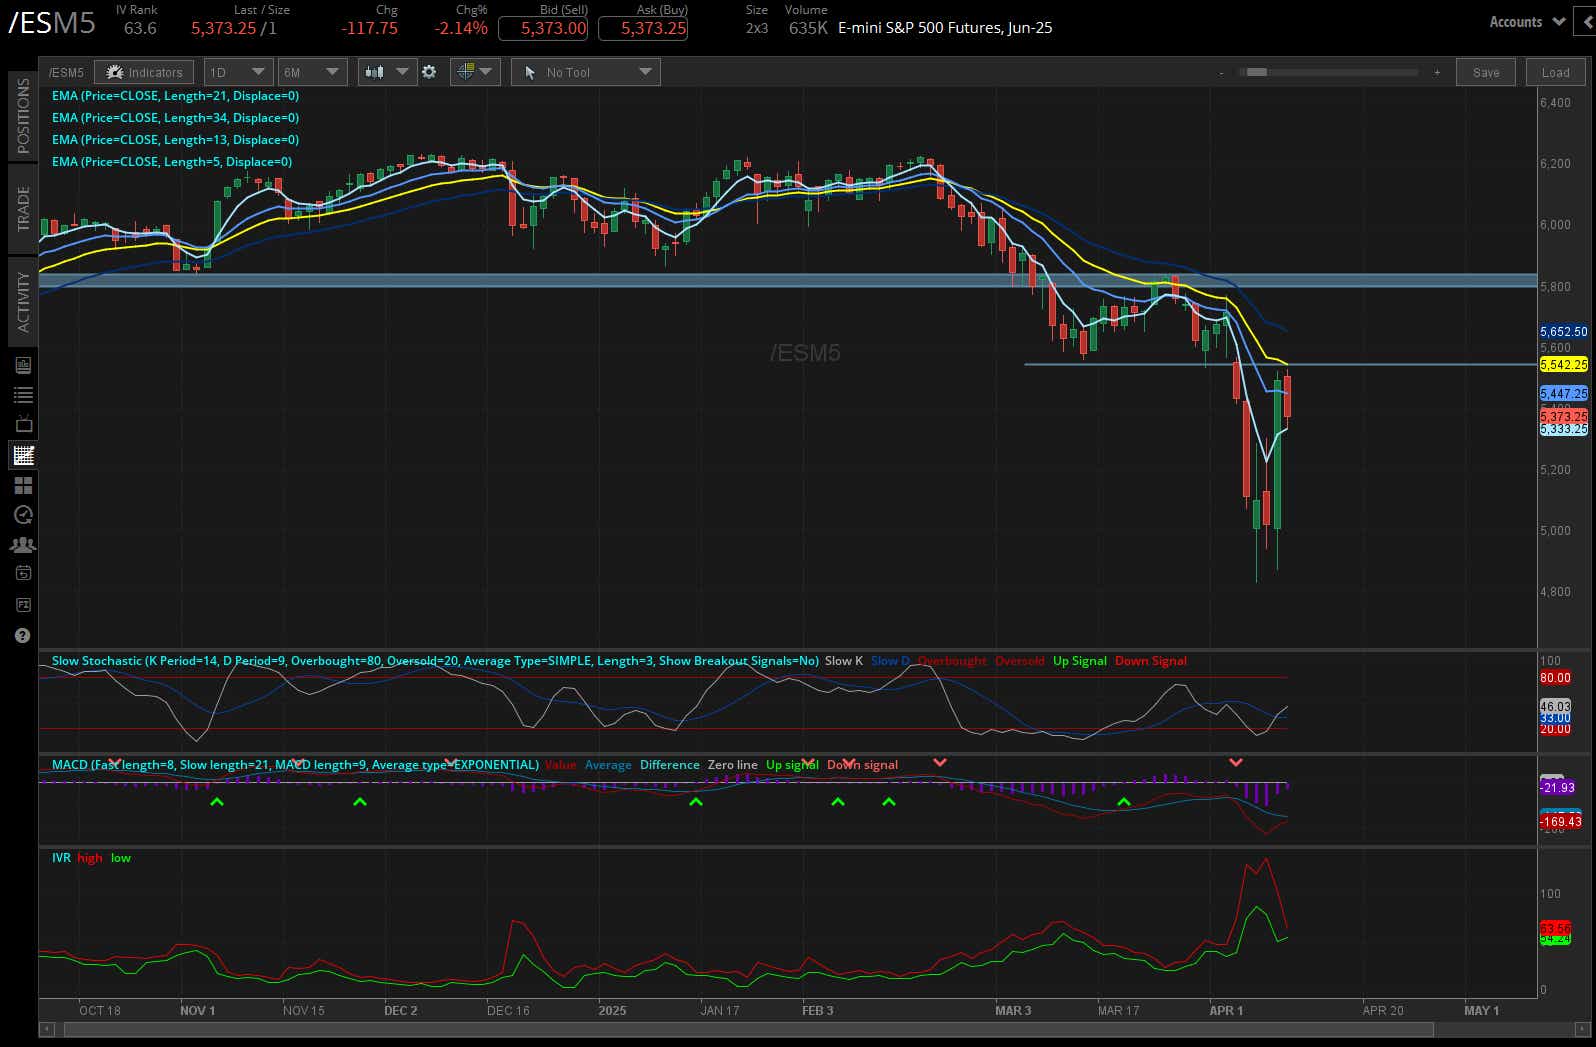This screenshot has height=1047, width=1596.
Task: Click the 5,447.25 price axis label
Action: pyautogui.click(x=1563, y=394)
